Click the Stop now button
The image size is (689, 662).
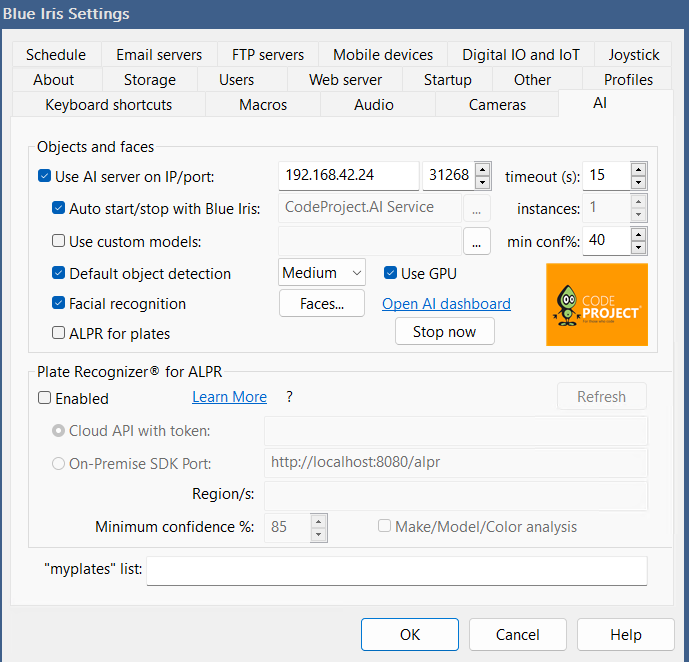(444, 332)
